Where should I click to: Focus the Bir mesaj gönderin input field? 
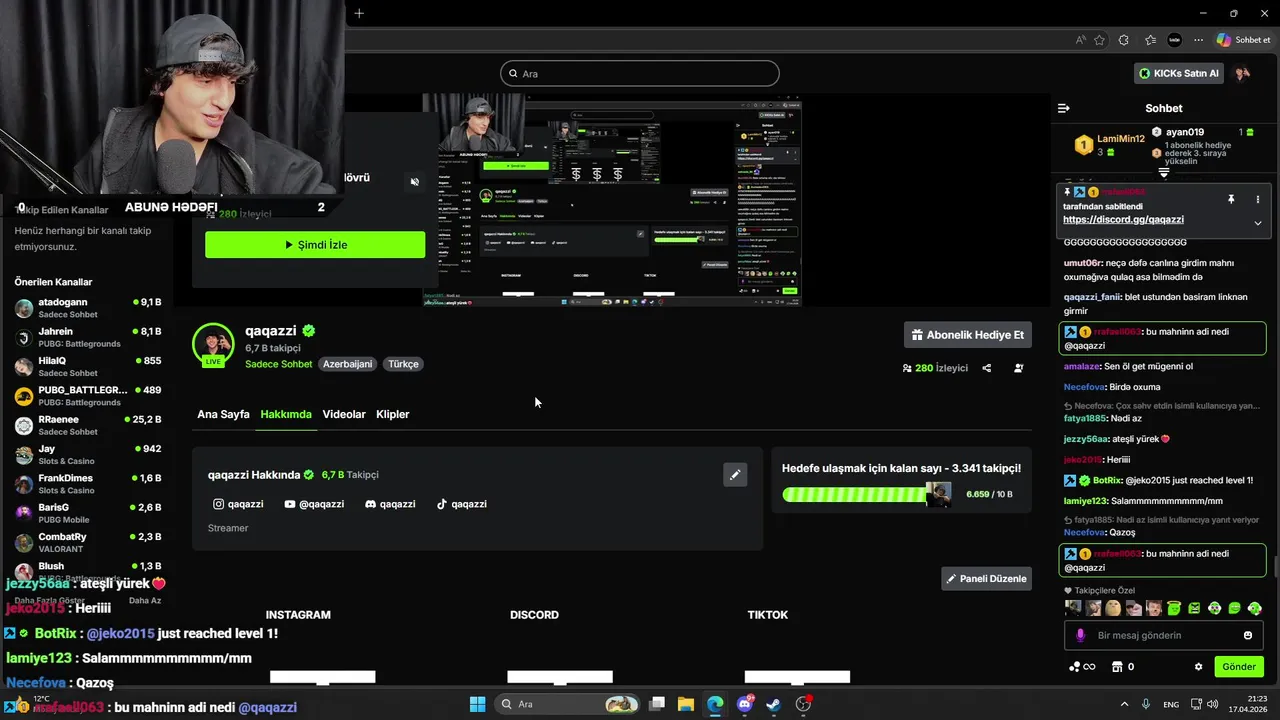[1165, 635]
